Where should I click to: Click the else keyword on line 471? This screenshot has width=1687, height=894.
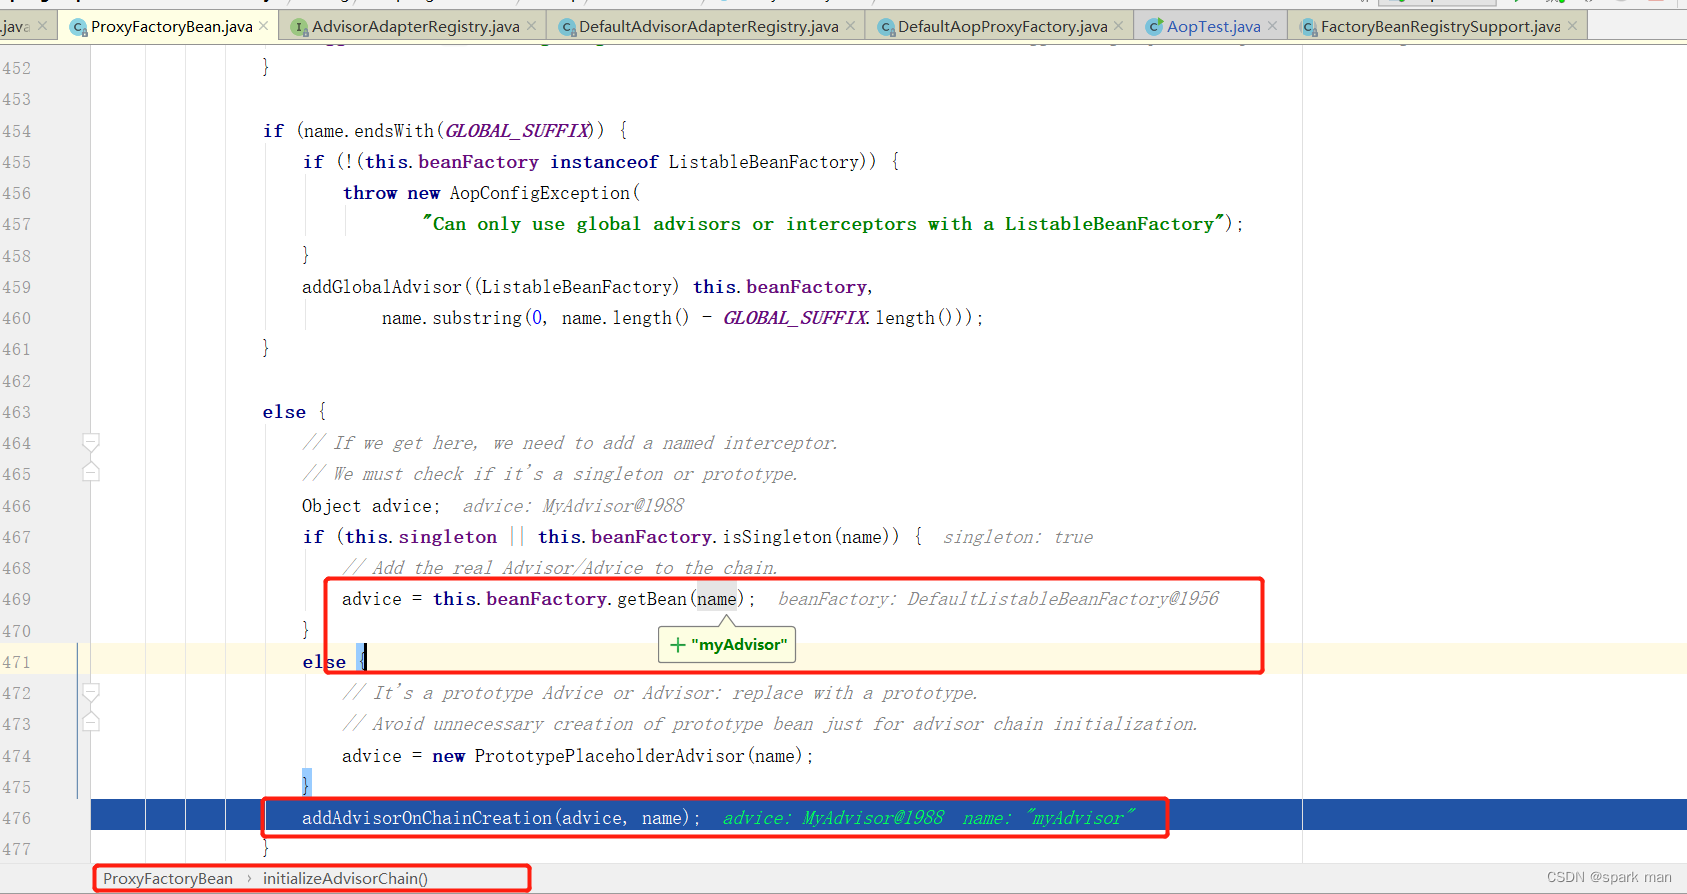tap(324, 662)
